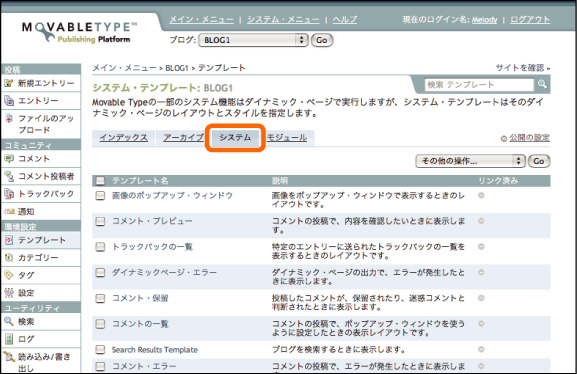577x374 pixels.
Task: Open ヘルプ in top navigation
Action: 345,20
